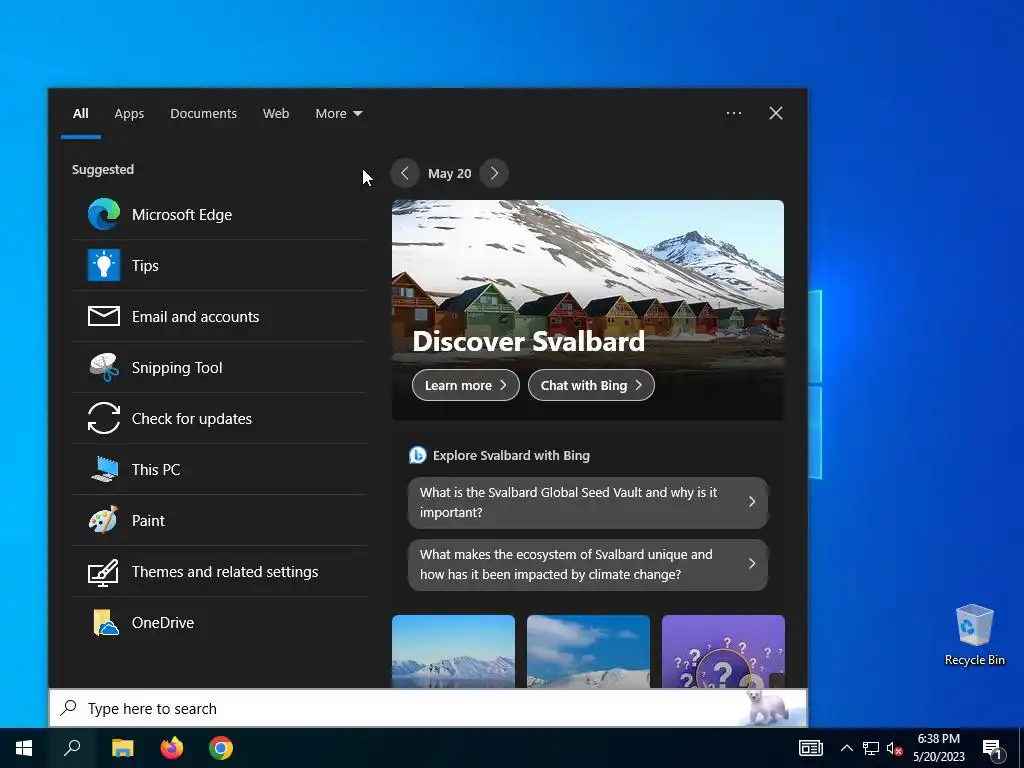Click the Email and accounts envelope icon
Screen dimensions: 1024x768
tap(104, 316)
